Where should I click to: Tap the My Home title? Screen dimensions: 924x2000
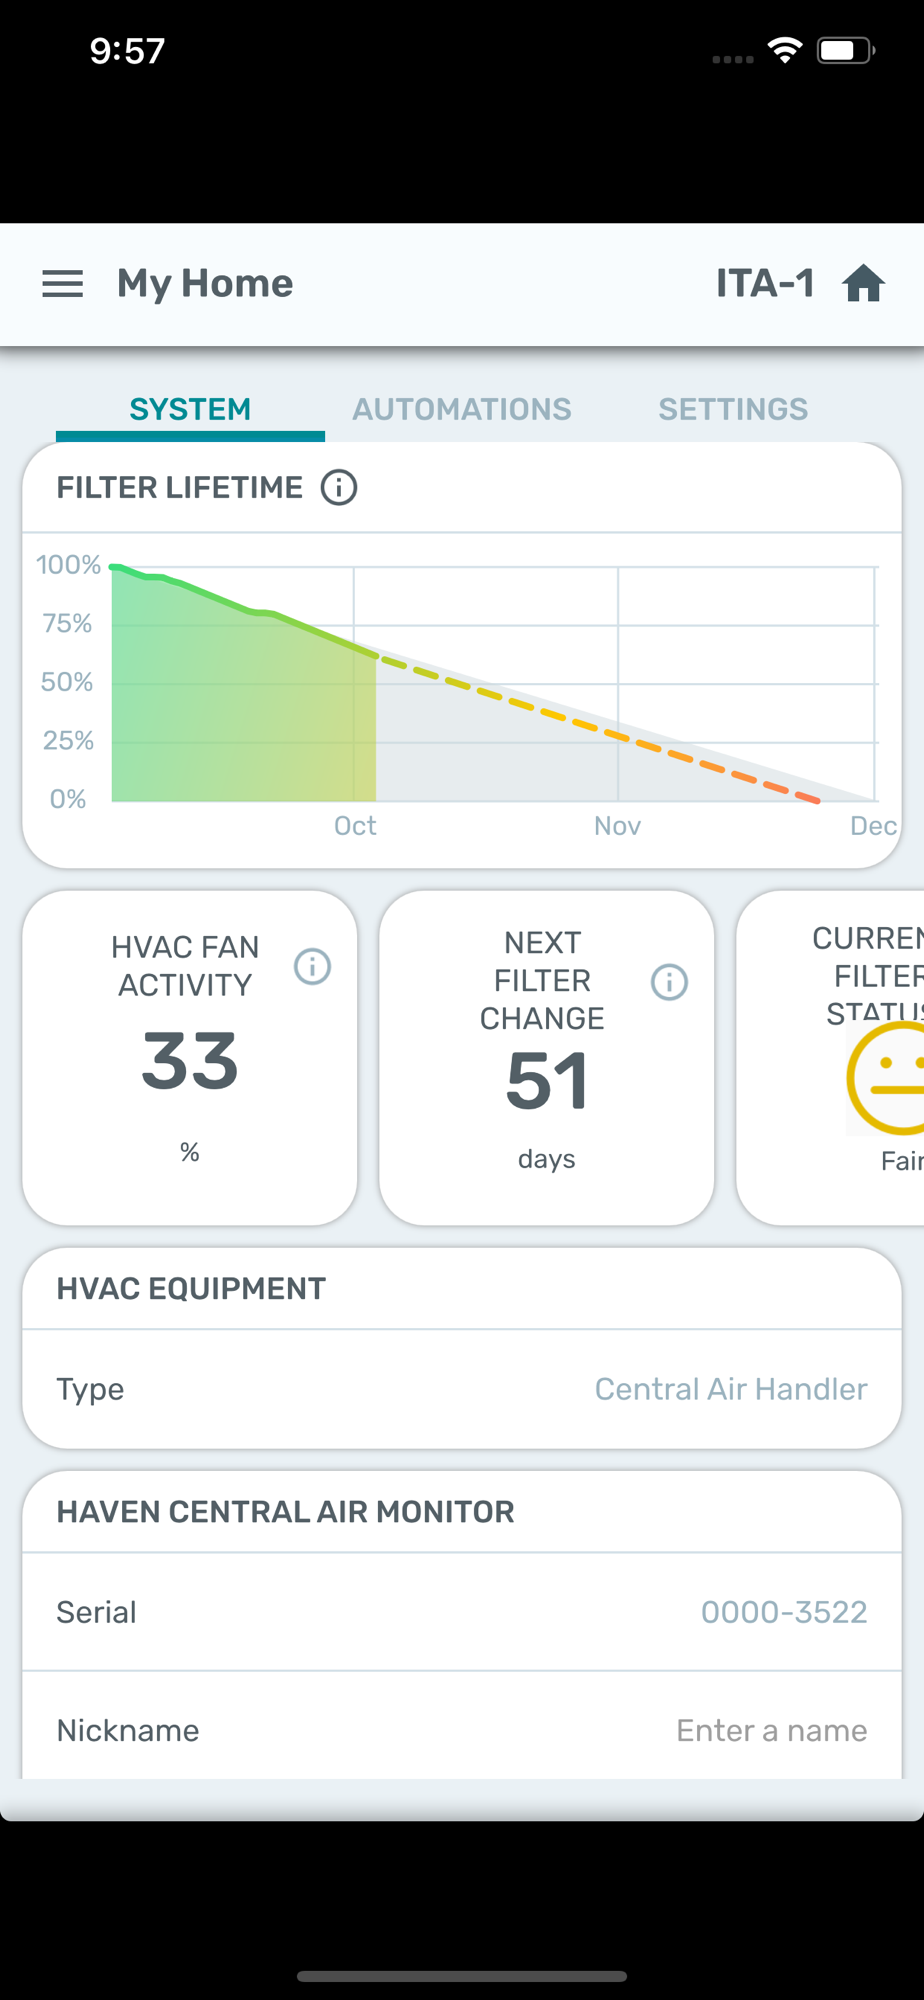pos(205,284)
